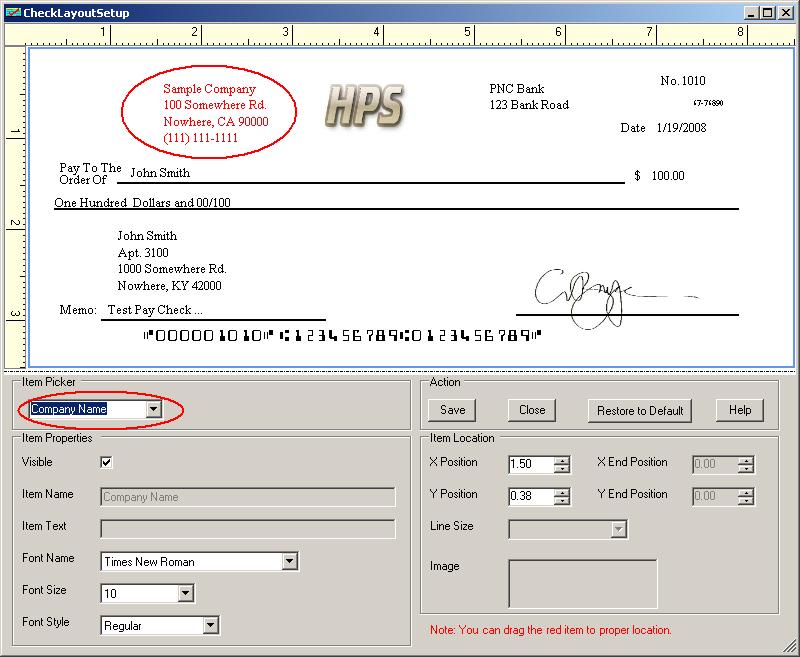This screenshot has height=657, width=800.
Task: Expand the Font Name dropdown
Action: click(290, 562)
